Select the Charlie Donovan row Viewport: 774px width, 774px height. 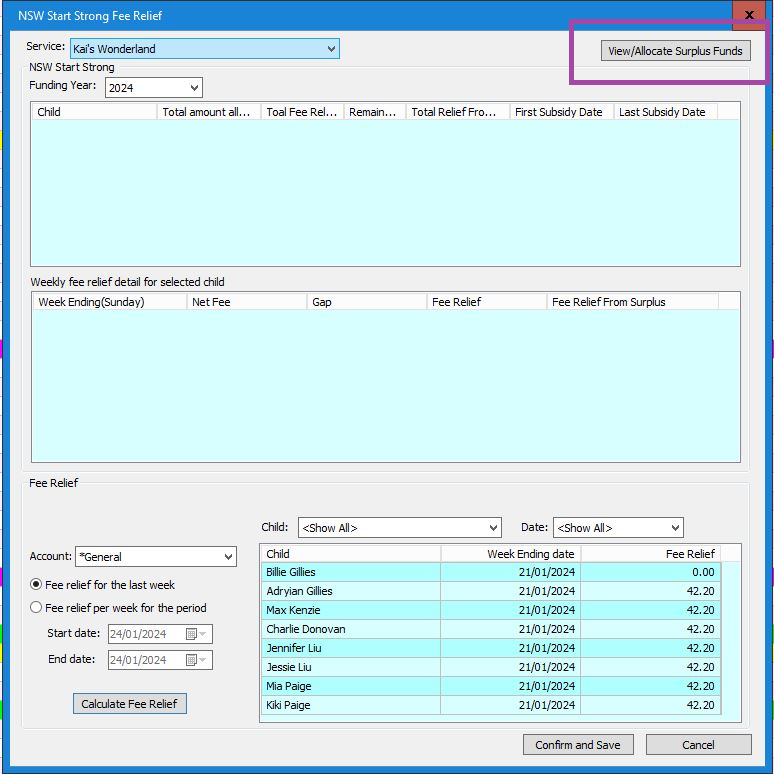click(x=350, y=629)
